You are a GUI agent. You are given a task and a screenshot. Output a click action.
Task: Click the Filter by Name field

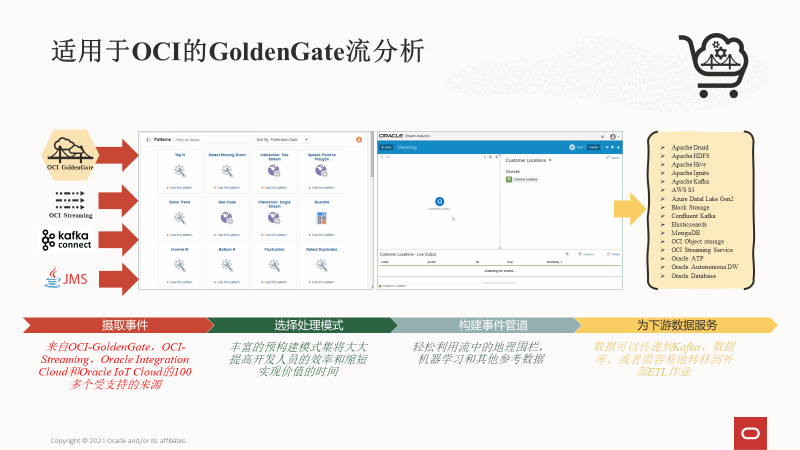tap(212, 139)
